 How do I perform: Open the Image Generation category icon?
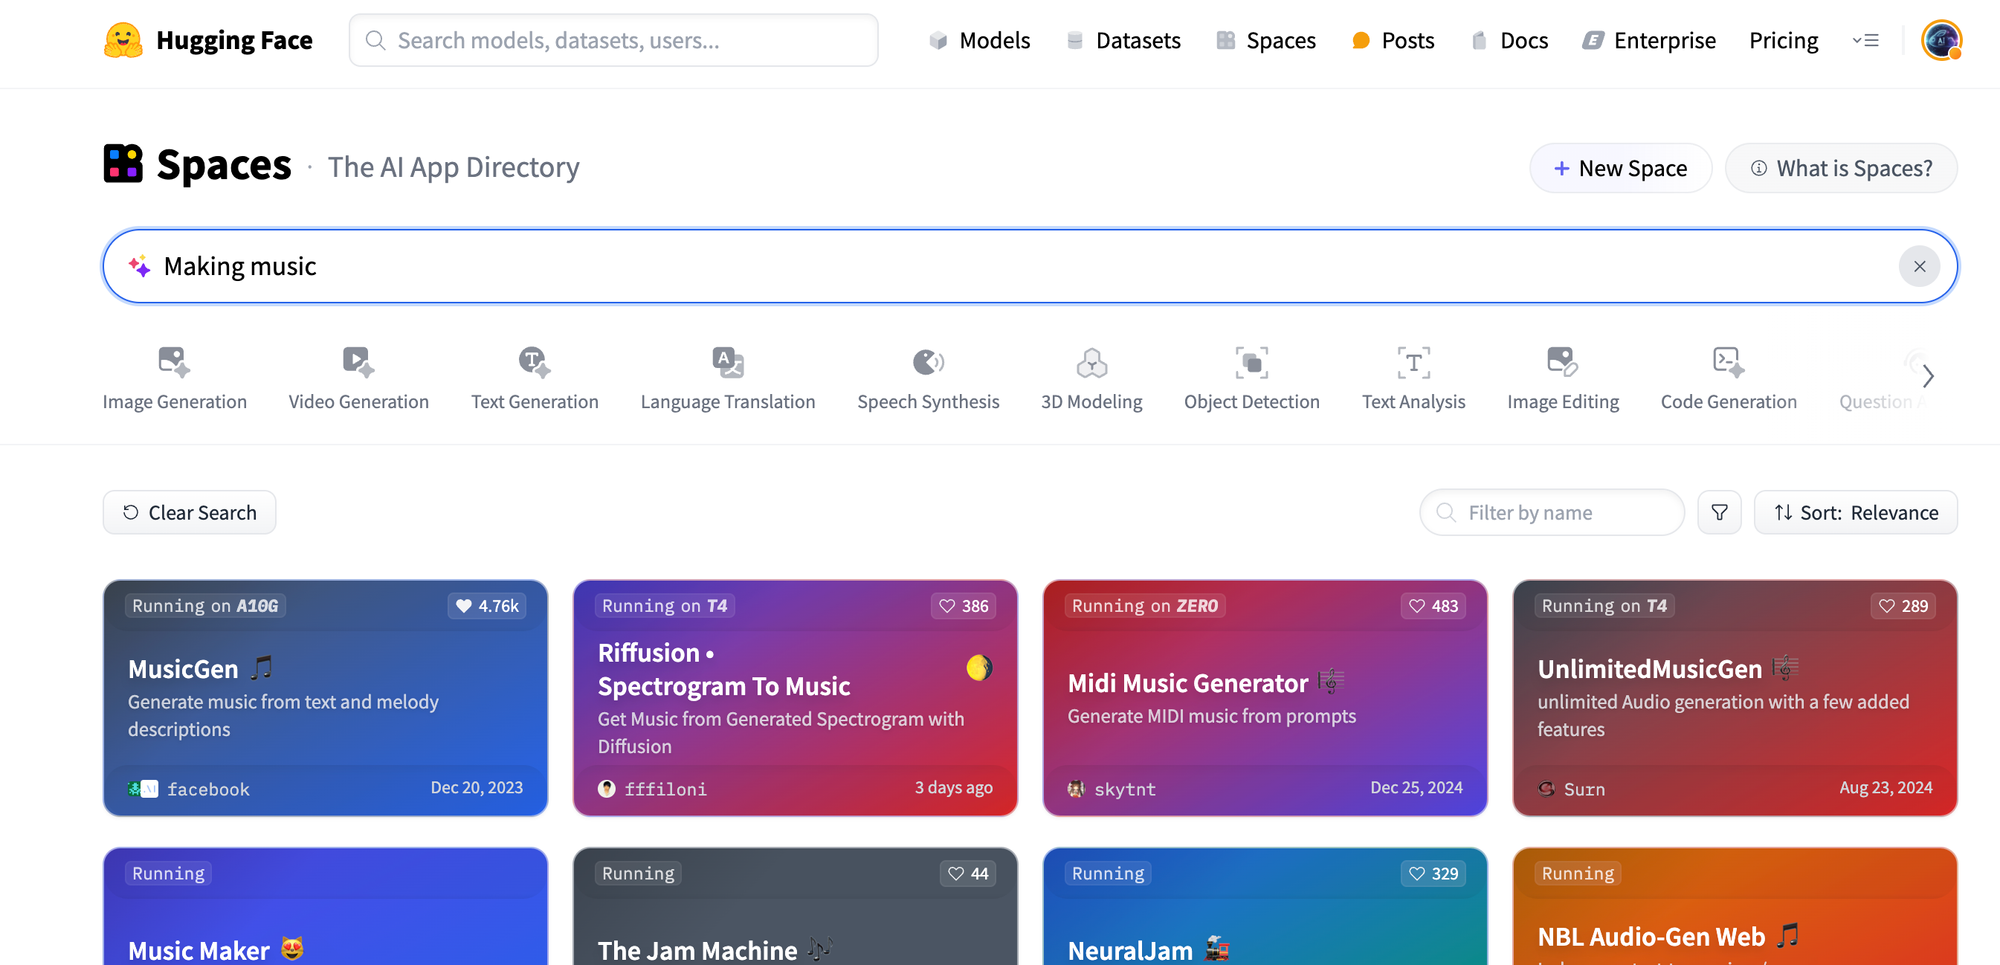tap(174, 361)
